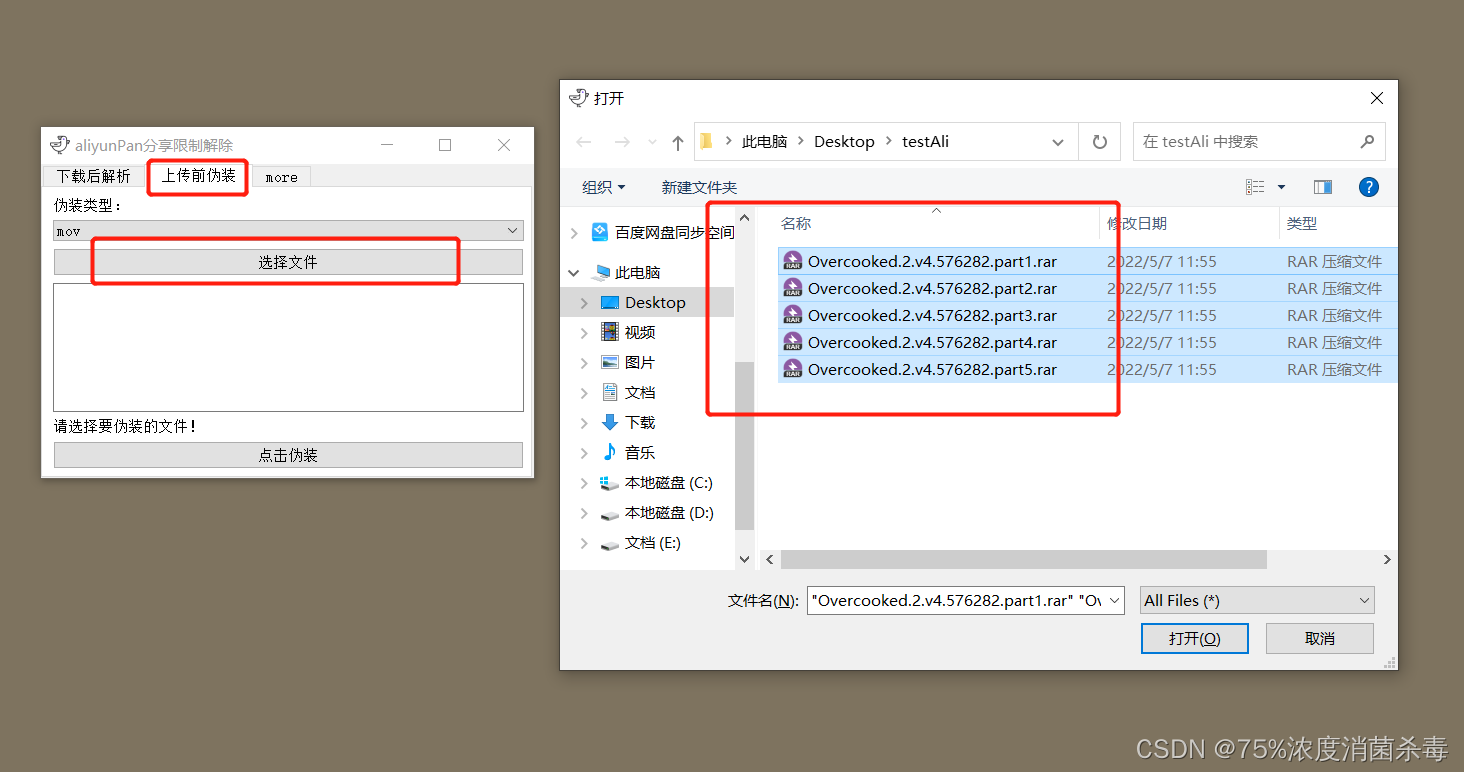
Task: Select file name Overcooked.2.v4.576282.part1.rar
Action: (932, 261)
